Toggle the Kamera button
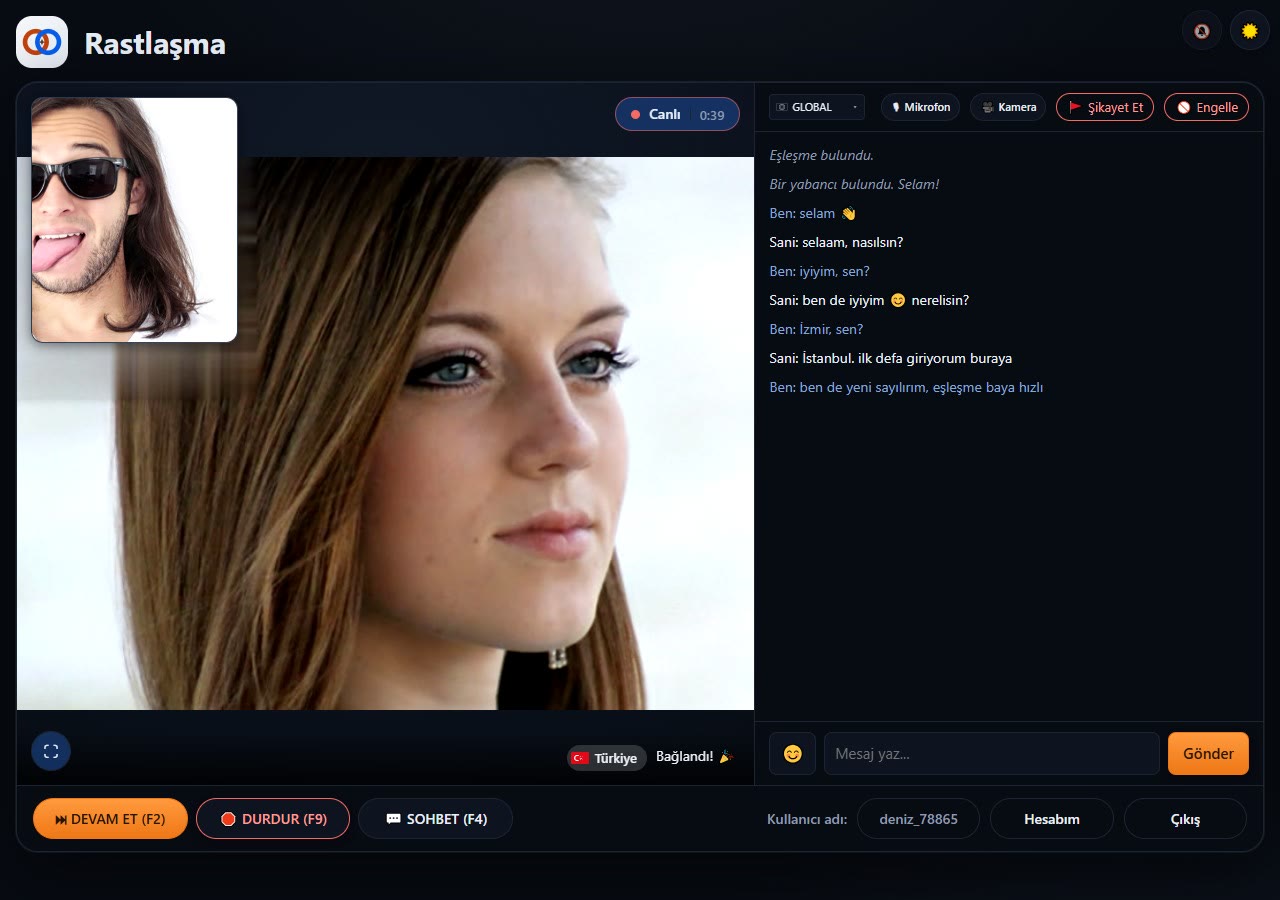Image resolution: width=1280 pixels, height=900 pixels. point(1008,107)
